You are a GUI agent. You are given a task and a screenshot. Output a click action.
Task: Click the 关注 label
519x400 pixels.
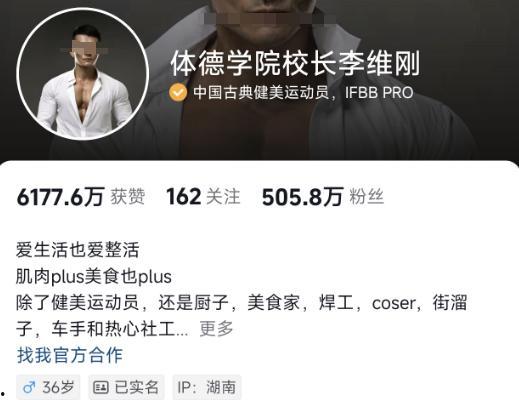click(223, 197)
